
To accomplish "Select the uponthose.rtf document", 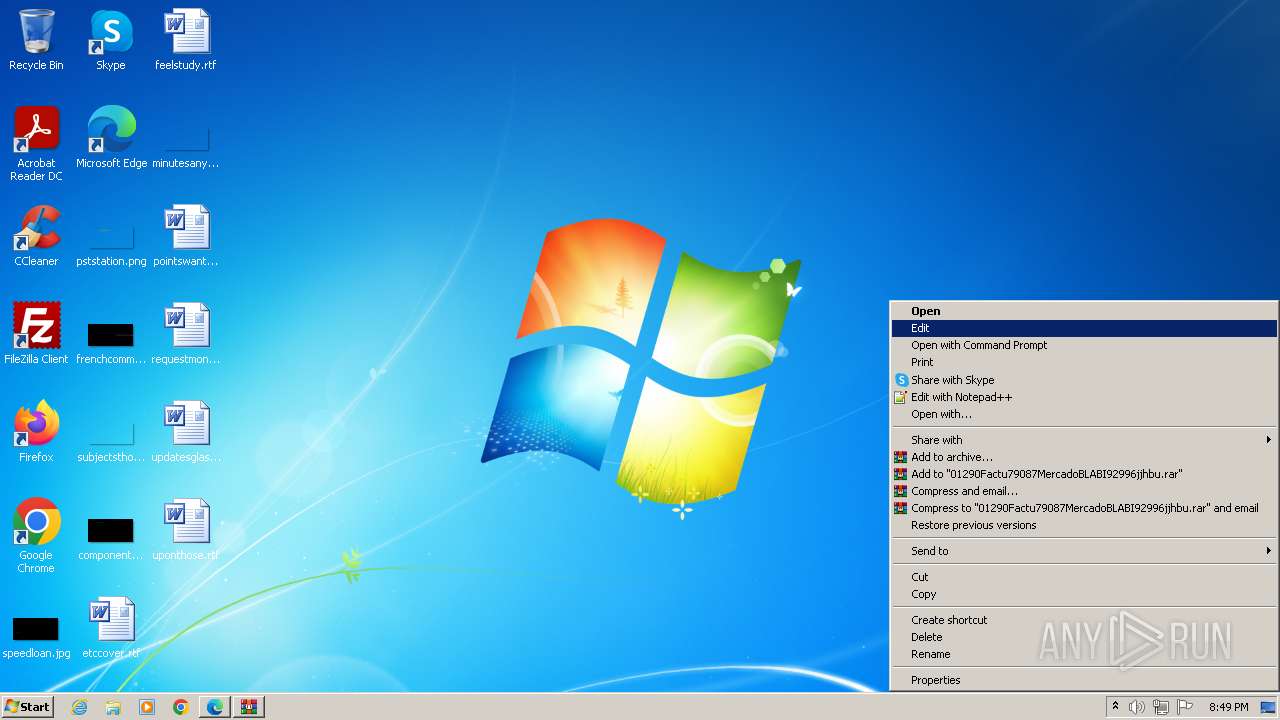I will 186,530.
